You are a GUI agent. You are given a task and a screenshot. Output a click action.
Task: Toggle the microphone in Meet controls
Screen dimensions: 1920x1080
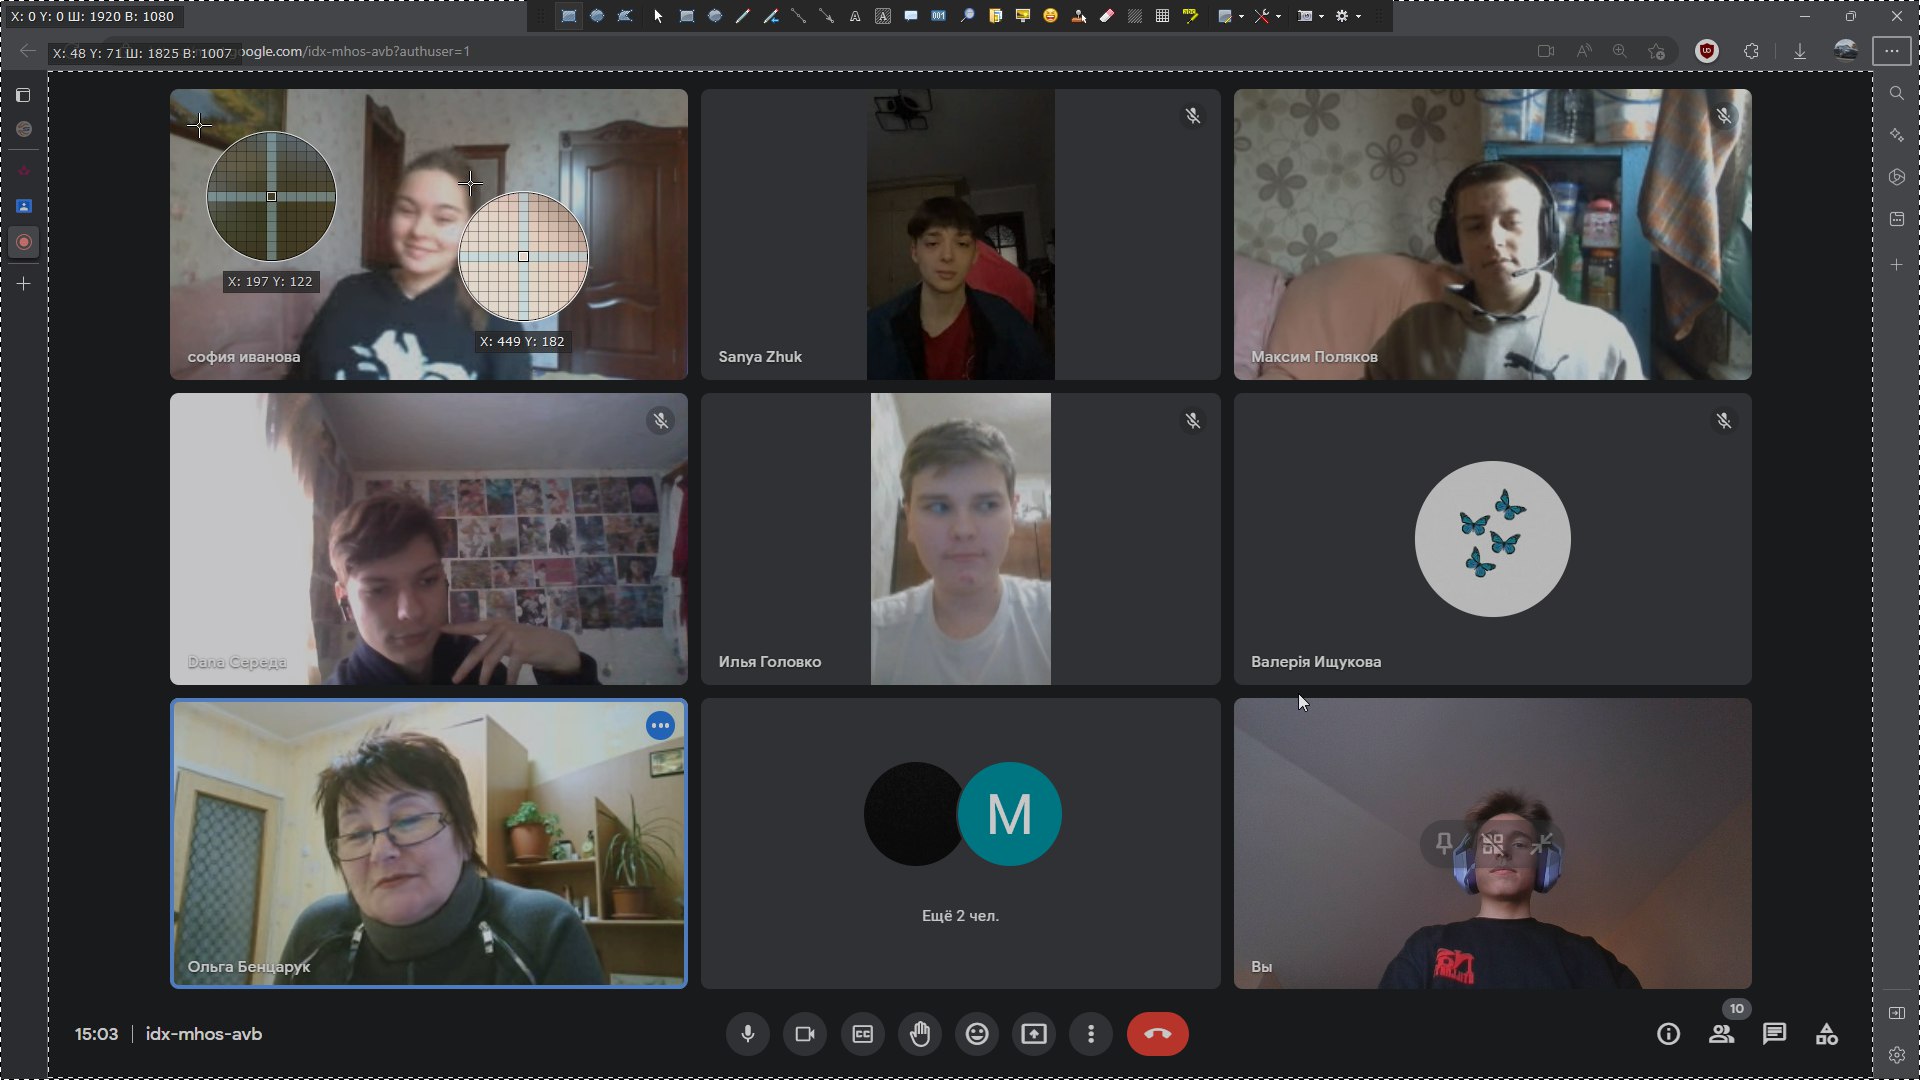click(x=747, y=1034)
